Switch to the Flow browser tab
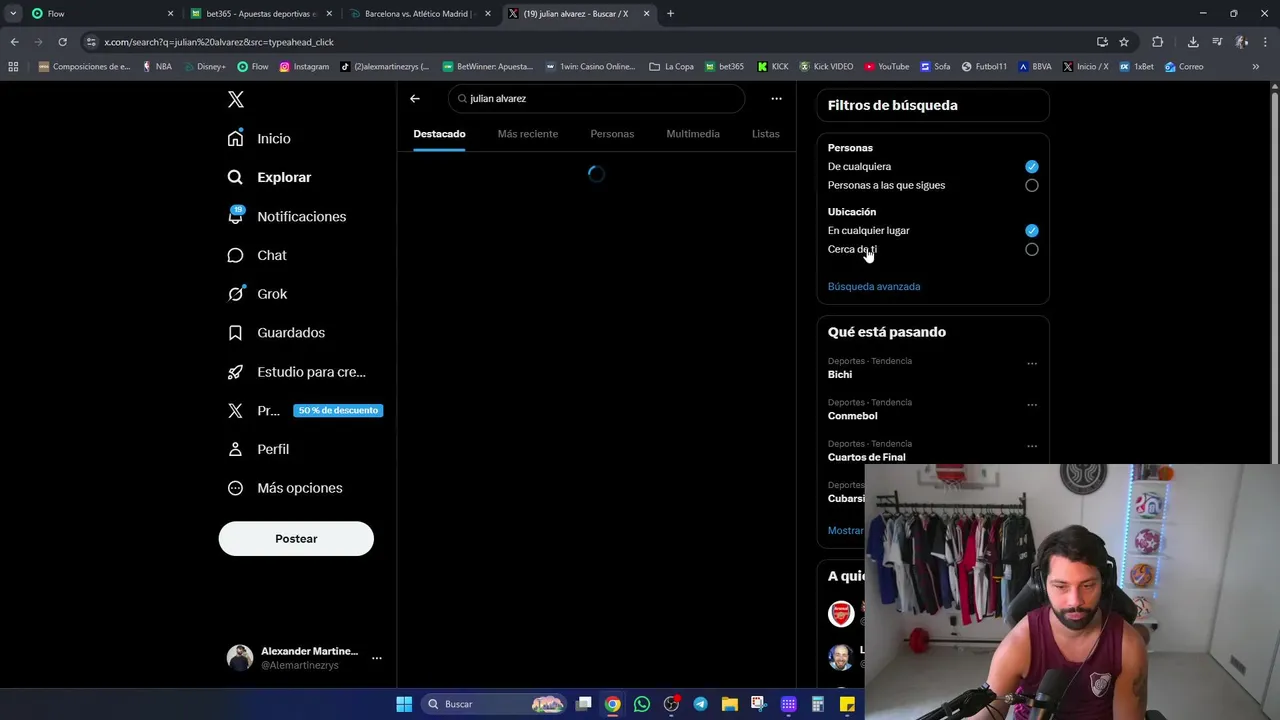The height and width of the screenshot is (720, 1280). [x=101, y=14]
